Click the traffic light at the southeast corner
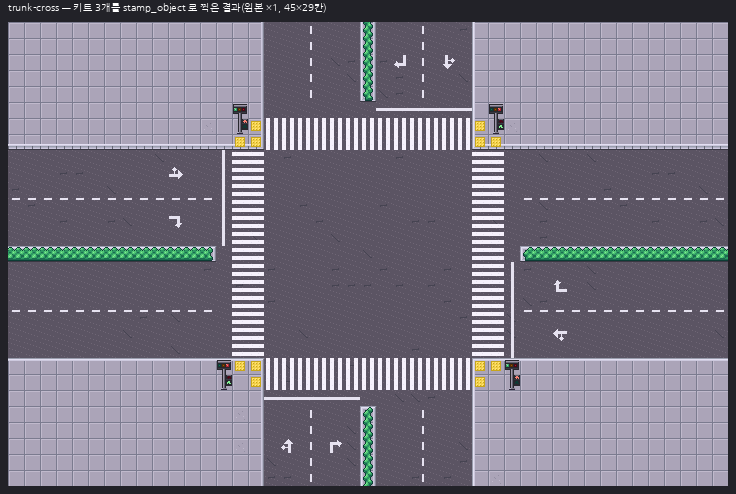736x494 pixels. (x=513, y=375)
